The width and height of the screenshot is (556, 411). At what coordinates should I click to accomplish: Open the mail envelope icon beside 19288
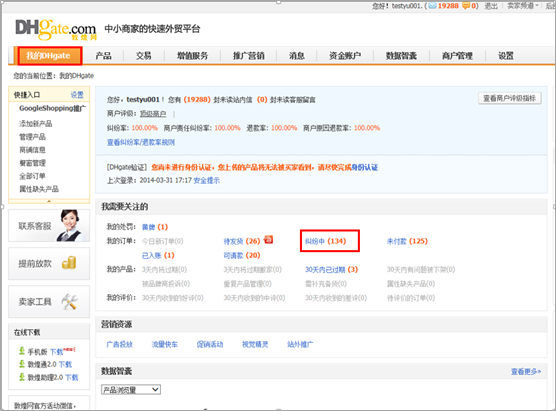(x=432, y=6)
